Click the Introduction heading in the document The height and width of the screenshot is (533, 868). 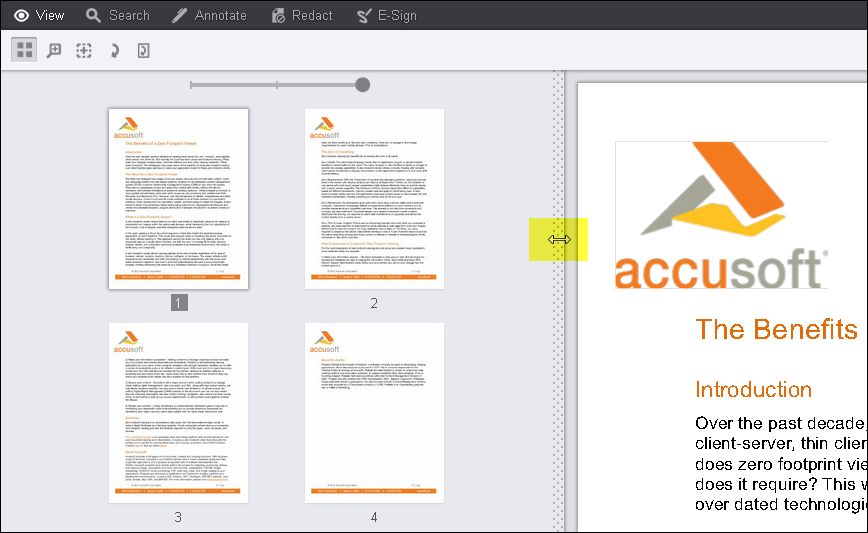(x=753, y=389)
